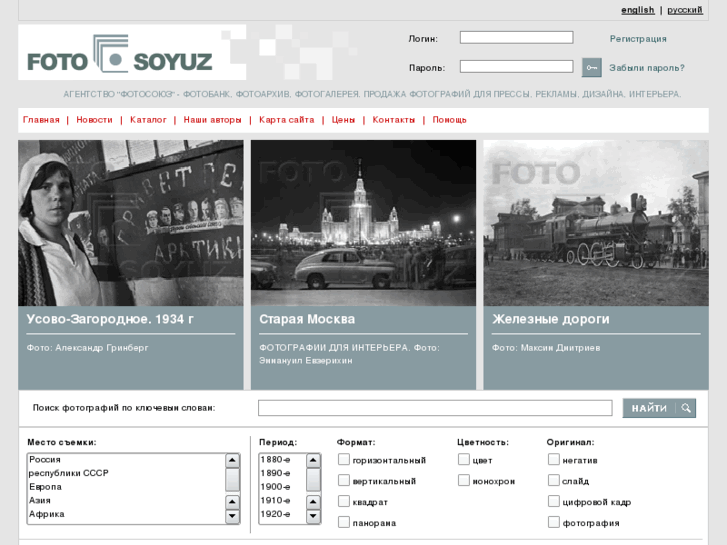Open the Цены menu item
The height and width of the screenshot is (545, 727).
343,120
